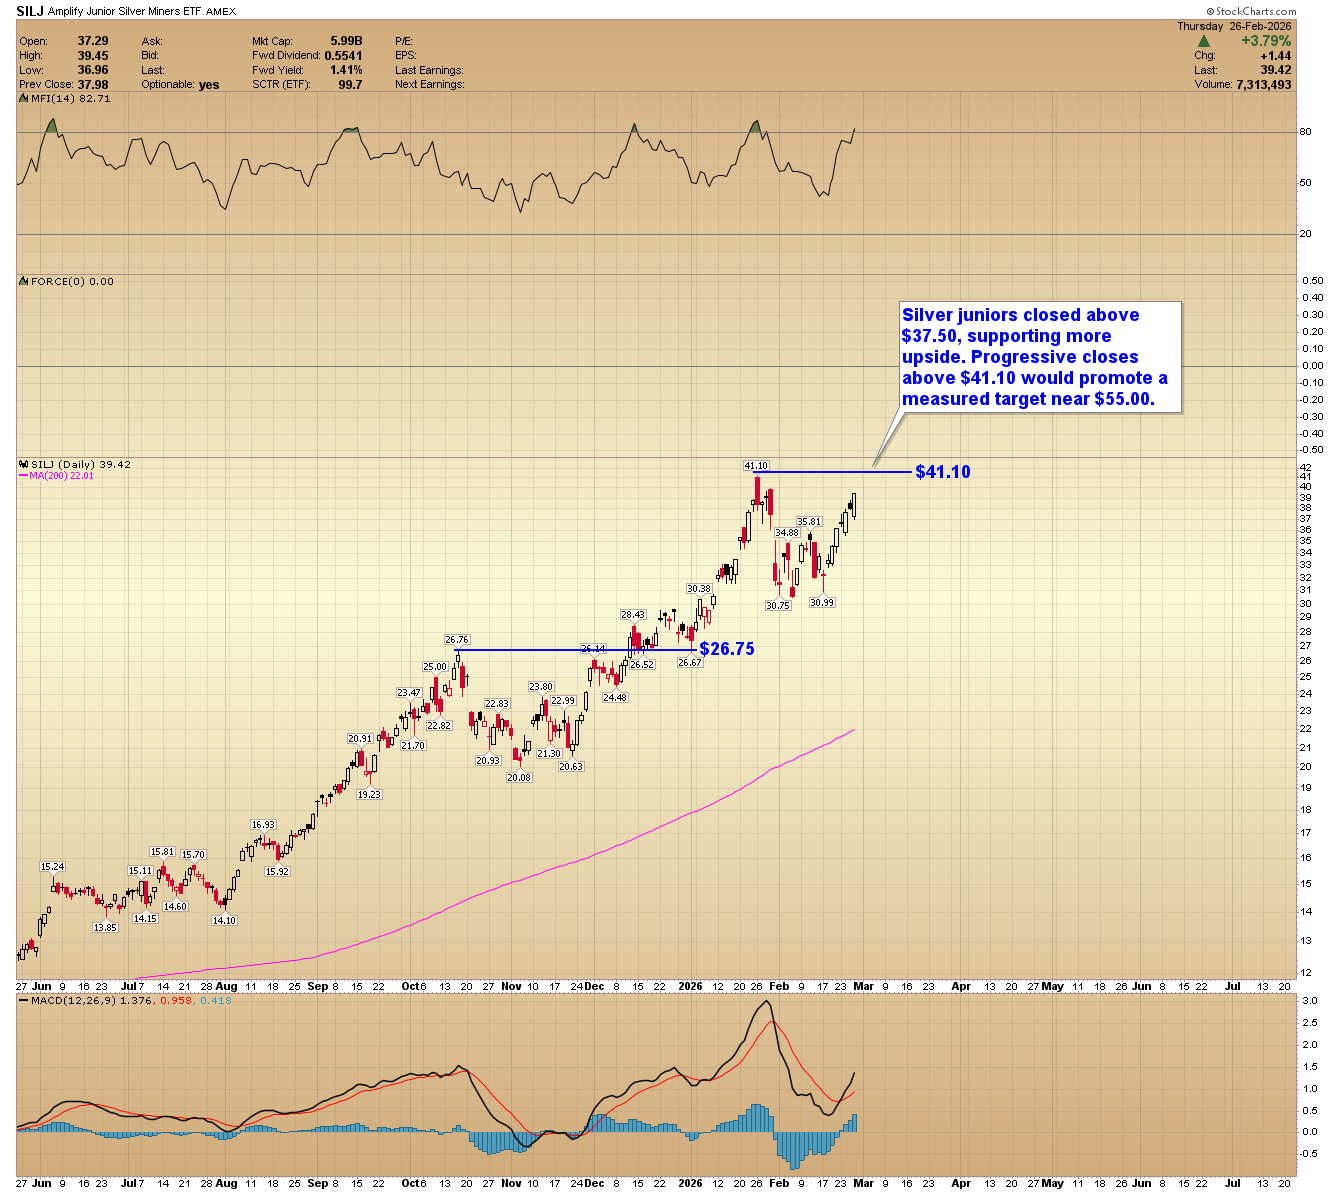
Task: Click the Fwd Yield value 1.41%
Action: 346,70
